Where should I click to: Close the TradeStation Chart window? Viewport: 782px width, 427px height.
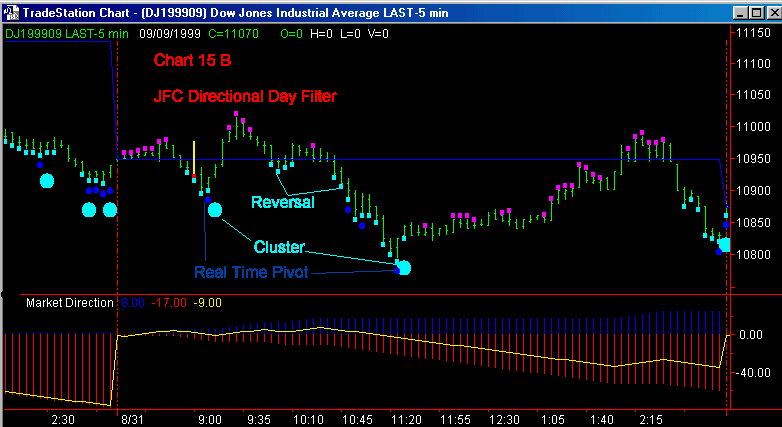pyautogui.click(x=772, y=13)
